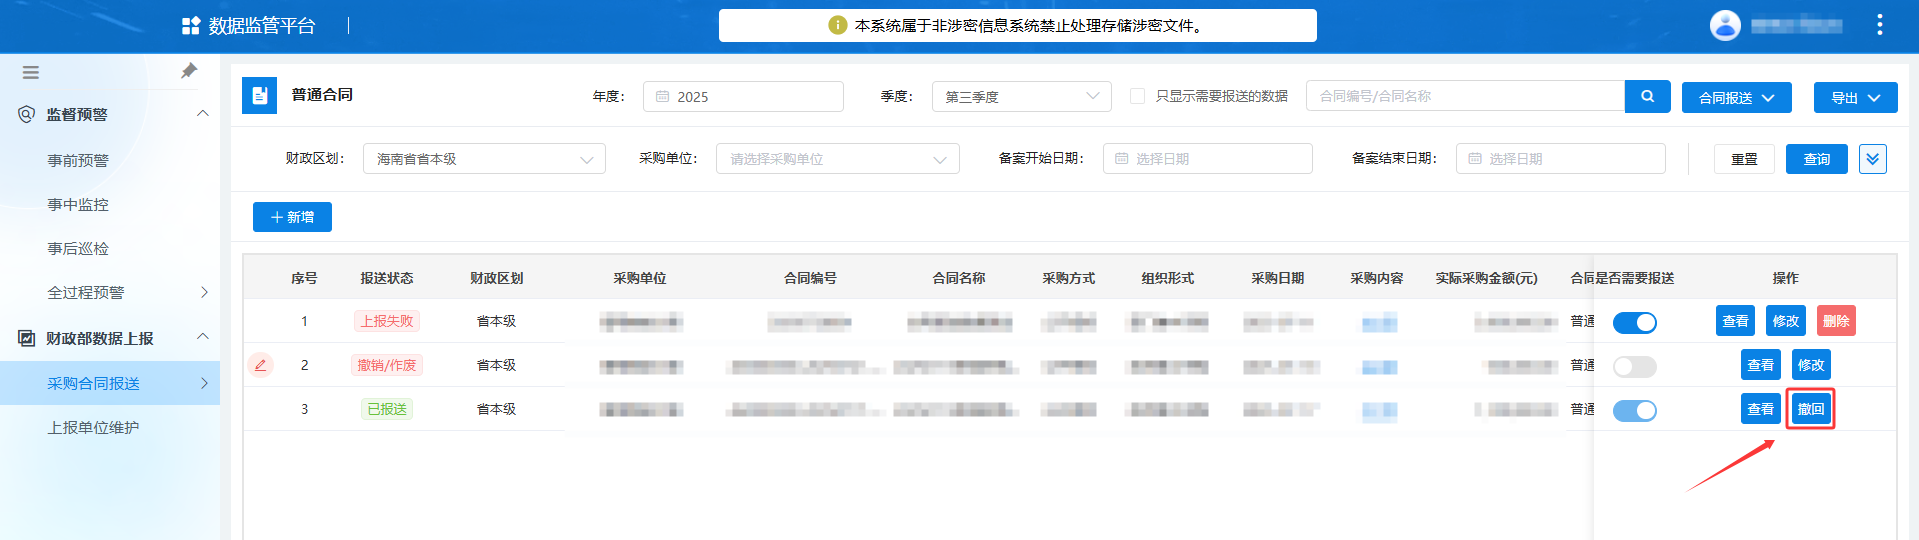The height and width of the screenshot is (540, 1919).
Task: Expand more filters with double-chevron icon
Action: coord(1872,159)
